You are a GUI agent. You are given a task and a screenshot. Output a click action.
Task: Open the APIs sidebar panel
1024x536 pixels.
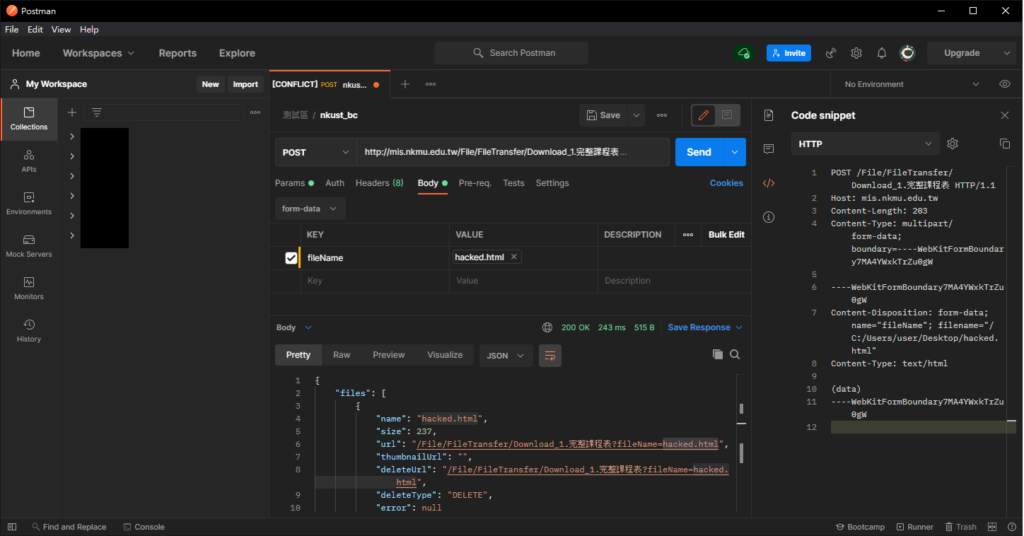coord(29,161)
